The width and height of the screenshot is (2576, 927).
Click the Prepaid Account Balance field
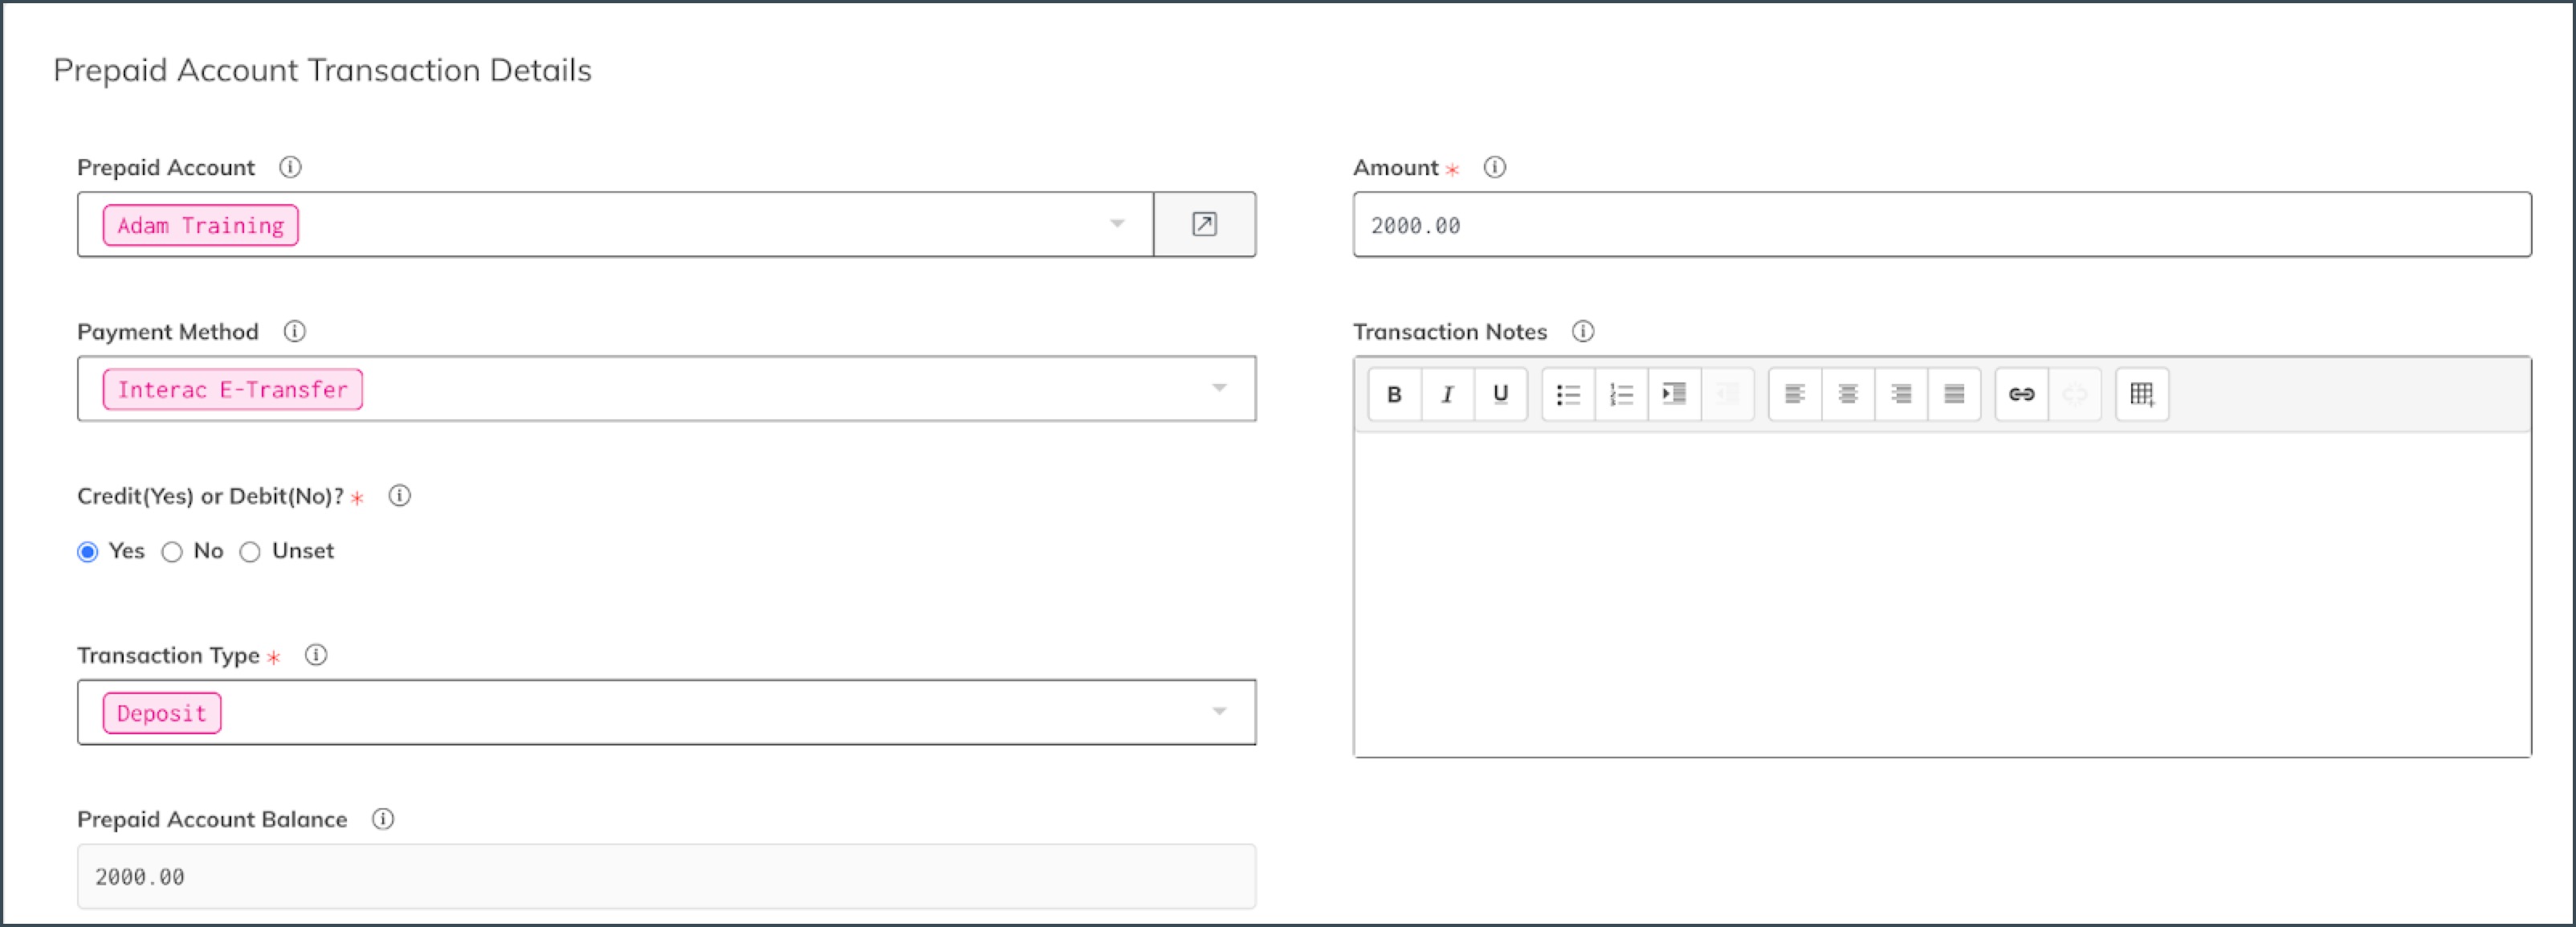coord(667,876)
